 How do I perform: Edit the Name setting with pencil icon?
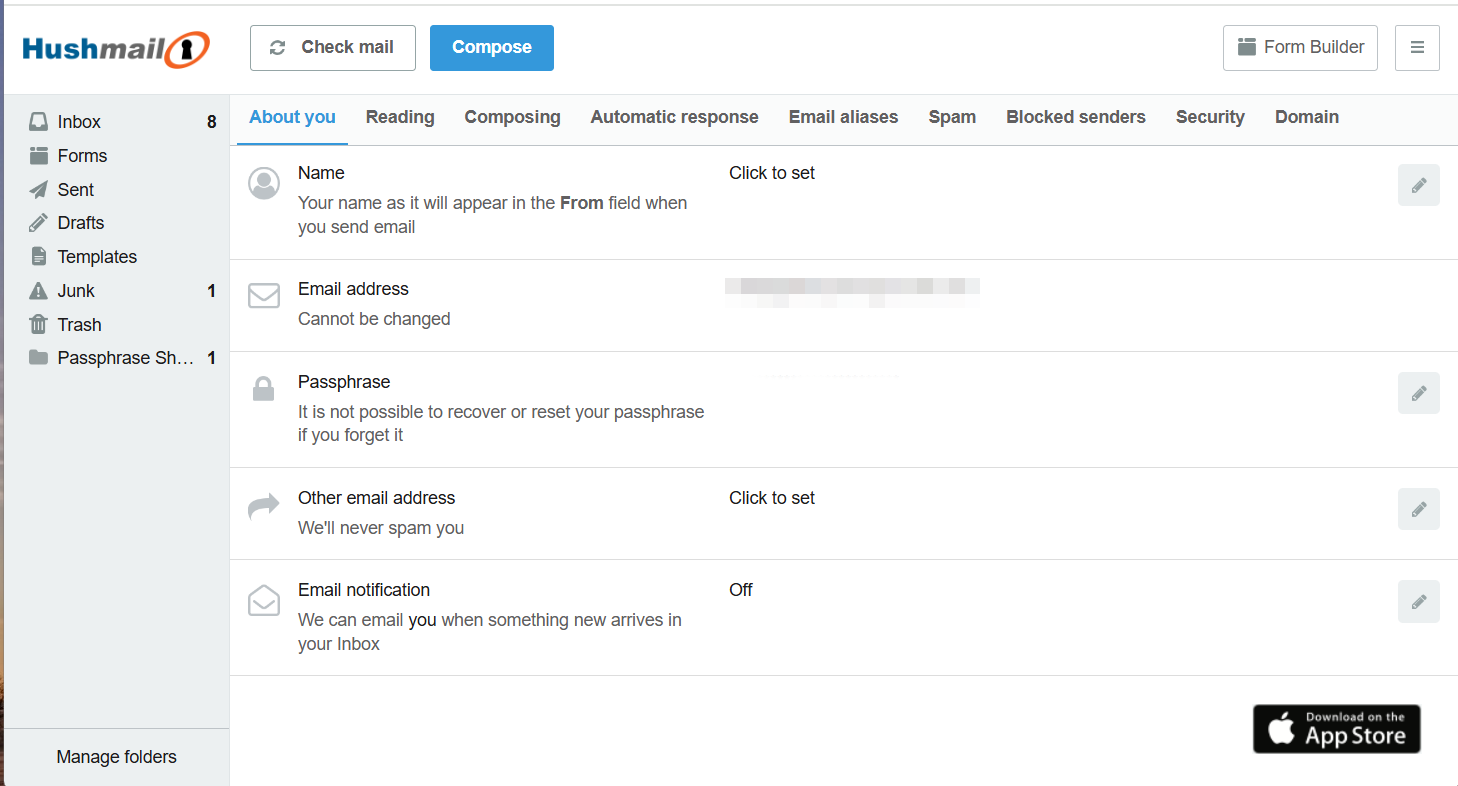point(1418,185)
